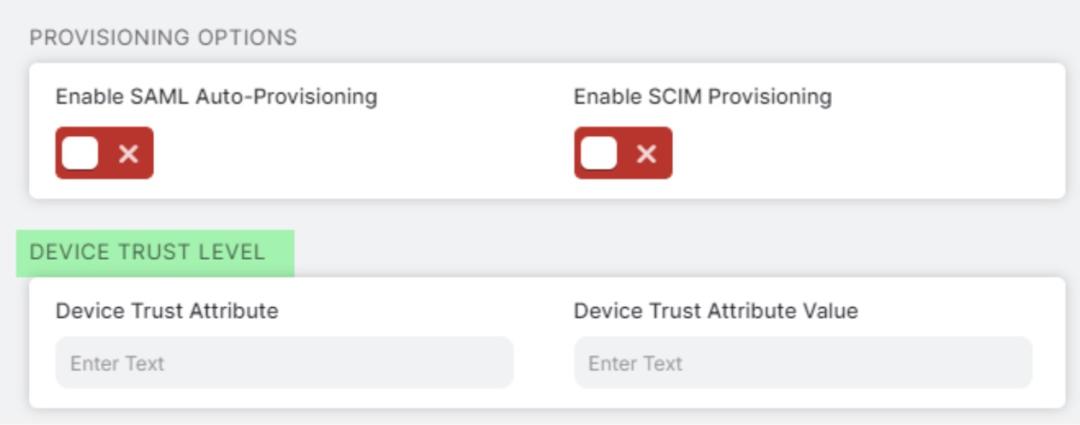1080x425 pixels.
Task: Click into the Device Trust Attribute Value field
Action: click(x=802, y=363)
